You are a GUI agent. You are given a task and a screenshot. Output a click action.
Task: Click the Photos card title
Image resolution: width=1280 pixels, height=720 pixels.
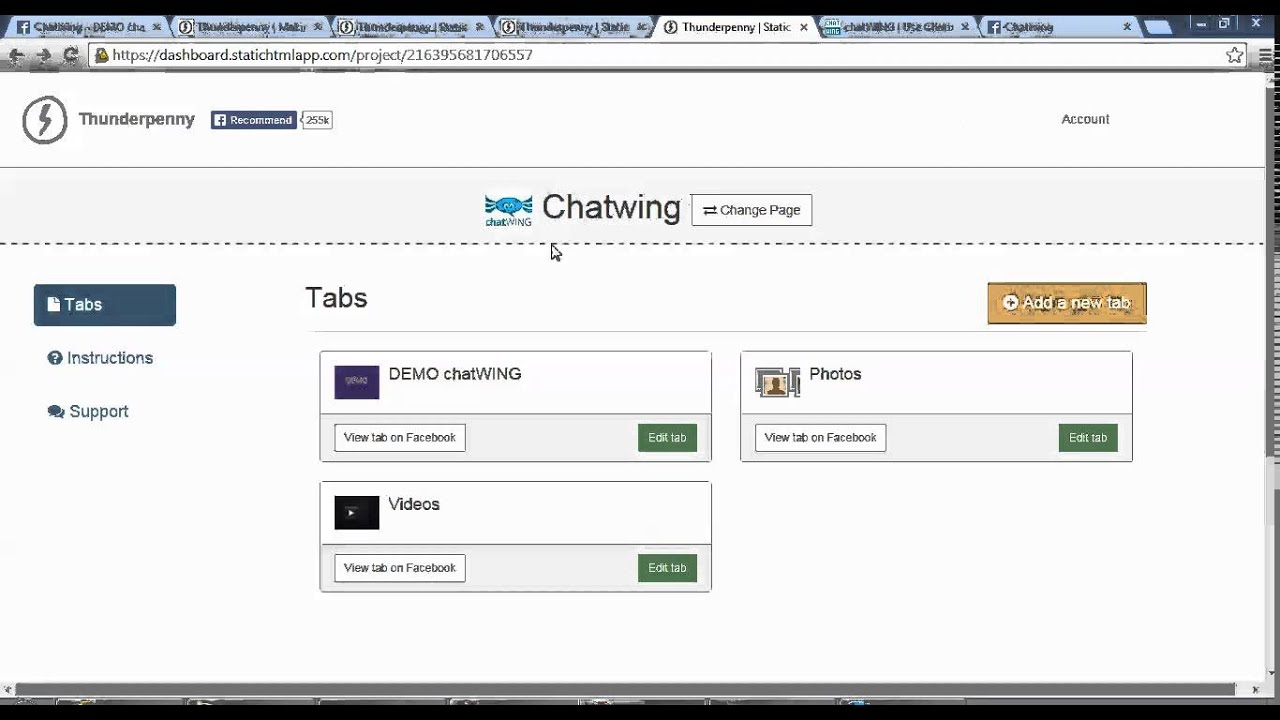click(835, 374)
